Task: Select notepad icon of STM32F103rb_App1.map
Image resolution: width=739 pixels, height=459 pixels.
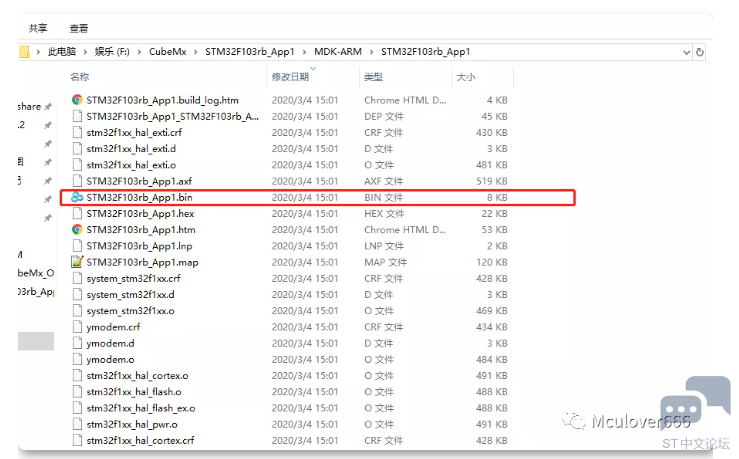Action: pos(77,262)
